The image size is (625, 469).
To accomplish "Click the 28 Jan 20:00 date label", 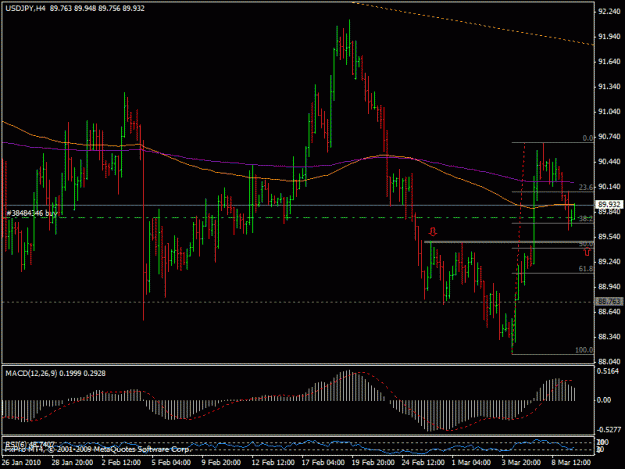I will (x=72, y=462).
